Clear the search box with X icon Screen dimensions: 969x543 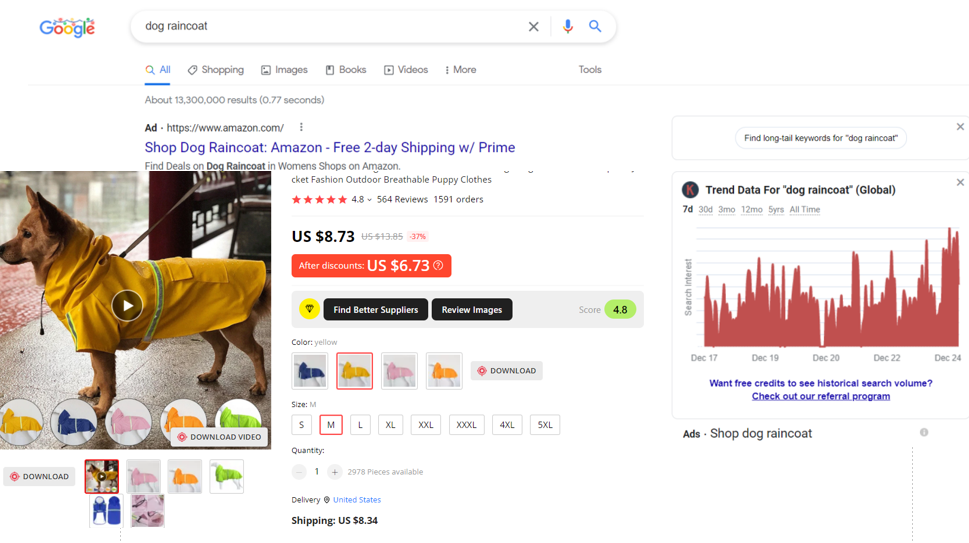[x=534, y=27]
